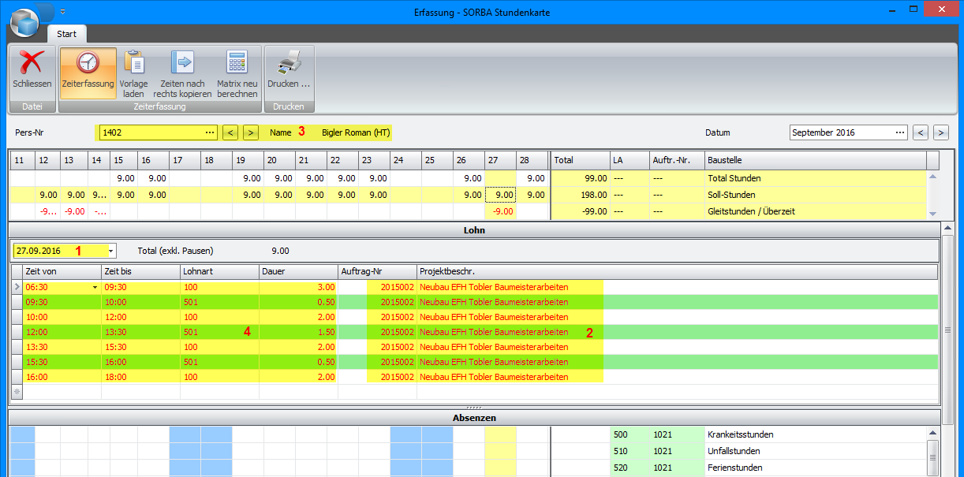Switch to the Start ribbon tab
Viewport: 964px width, 477px height.
66,34
